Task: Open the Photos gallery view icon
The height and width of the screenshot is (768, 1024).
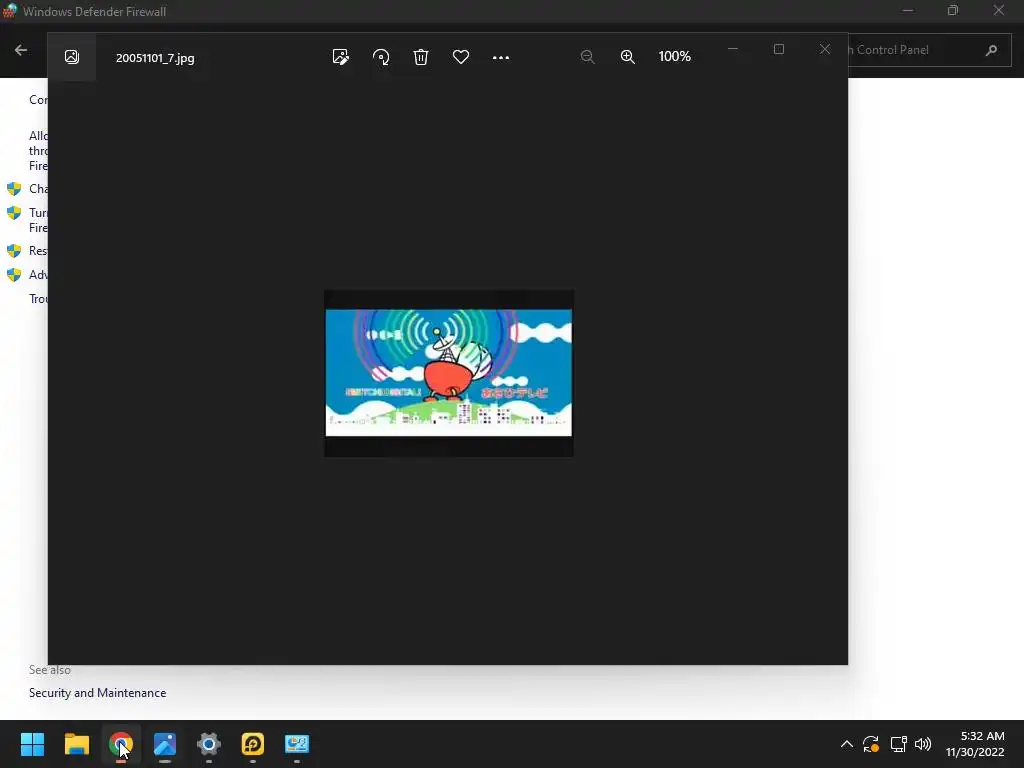Action: pos(72,57)
